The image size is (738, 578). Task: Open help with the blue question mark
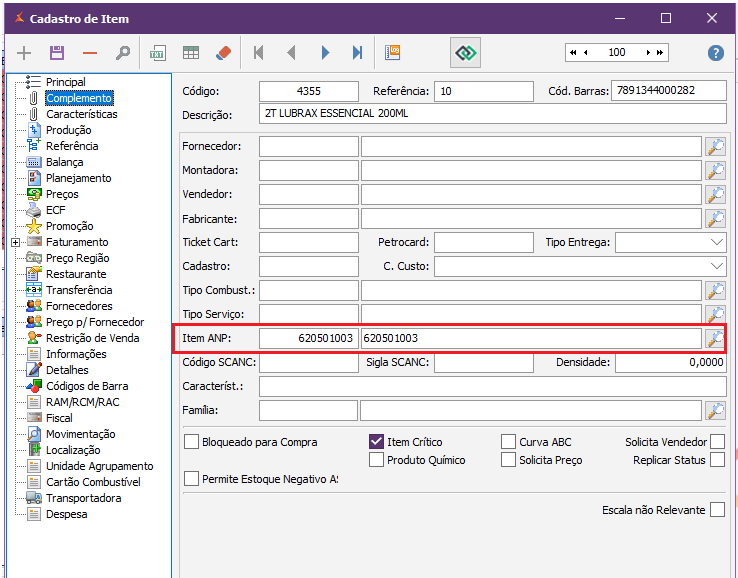[715, 53]
